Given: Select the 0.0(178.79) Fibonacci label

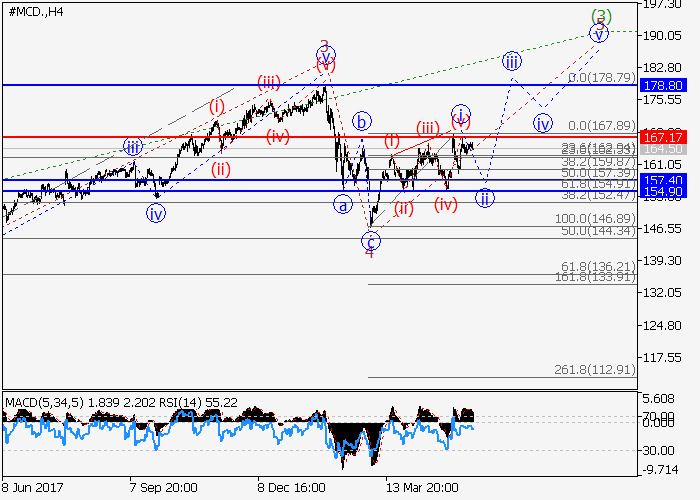Looking at the screenshot, I should (602, 77).
